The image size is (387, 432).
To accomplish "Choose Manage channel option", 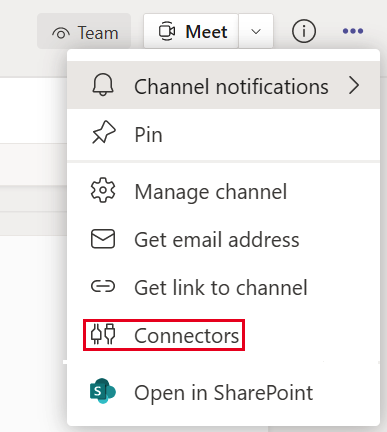I will click(223, 191).
